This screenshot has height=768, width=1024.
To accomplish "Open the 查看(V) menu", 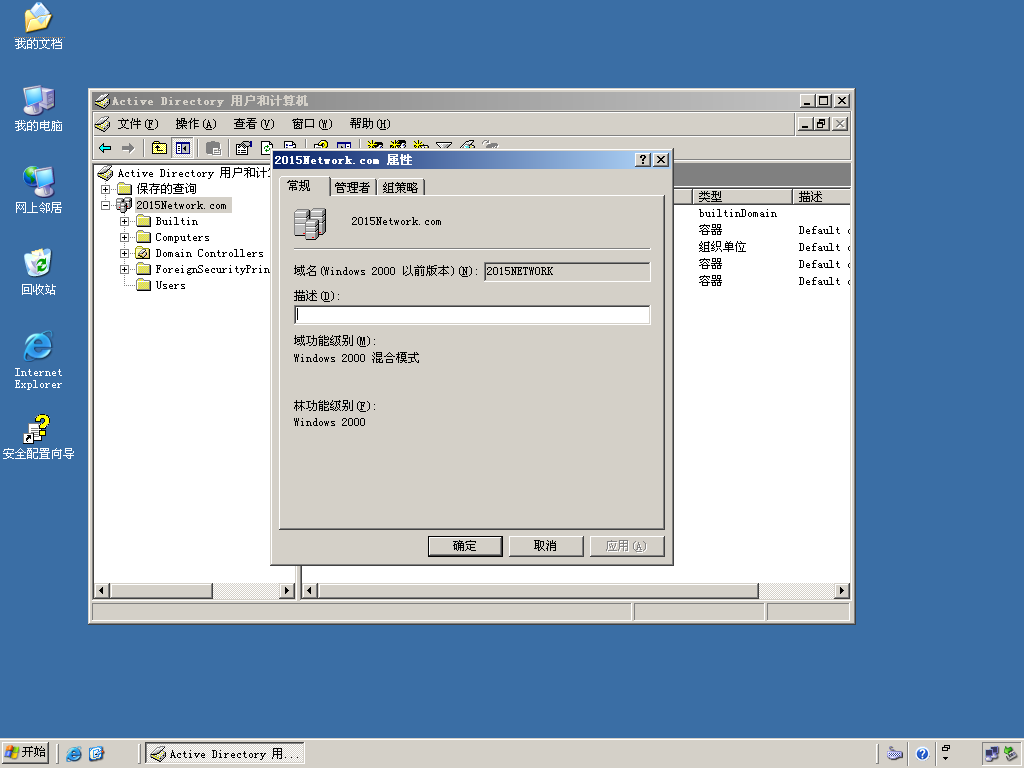I will pyautogui.click(x=253, y=123).
